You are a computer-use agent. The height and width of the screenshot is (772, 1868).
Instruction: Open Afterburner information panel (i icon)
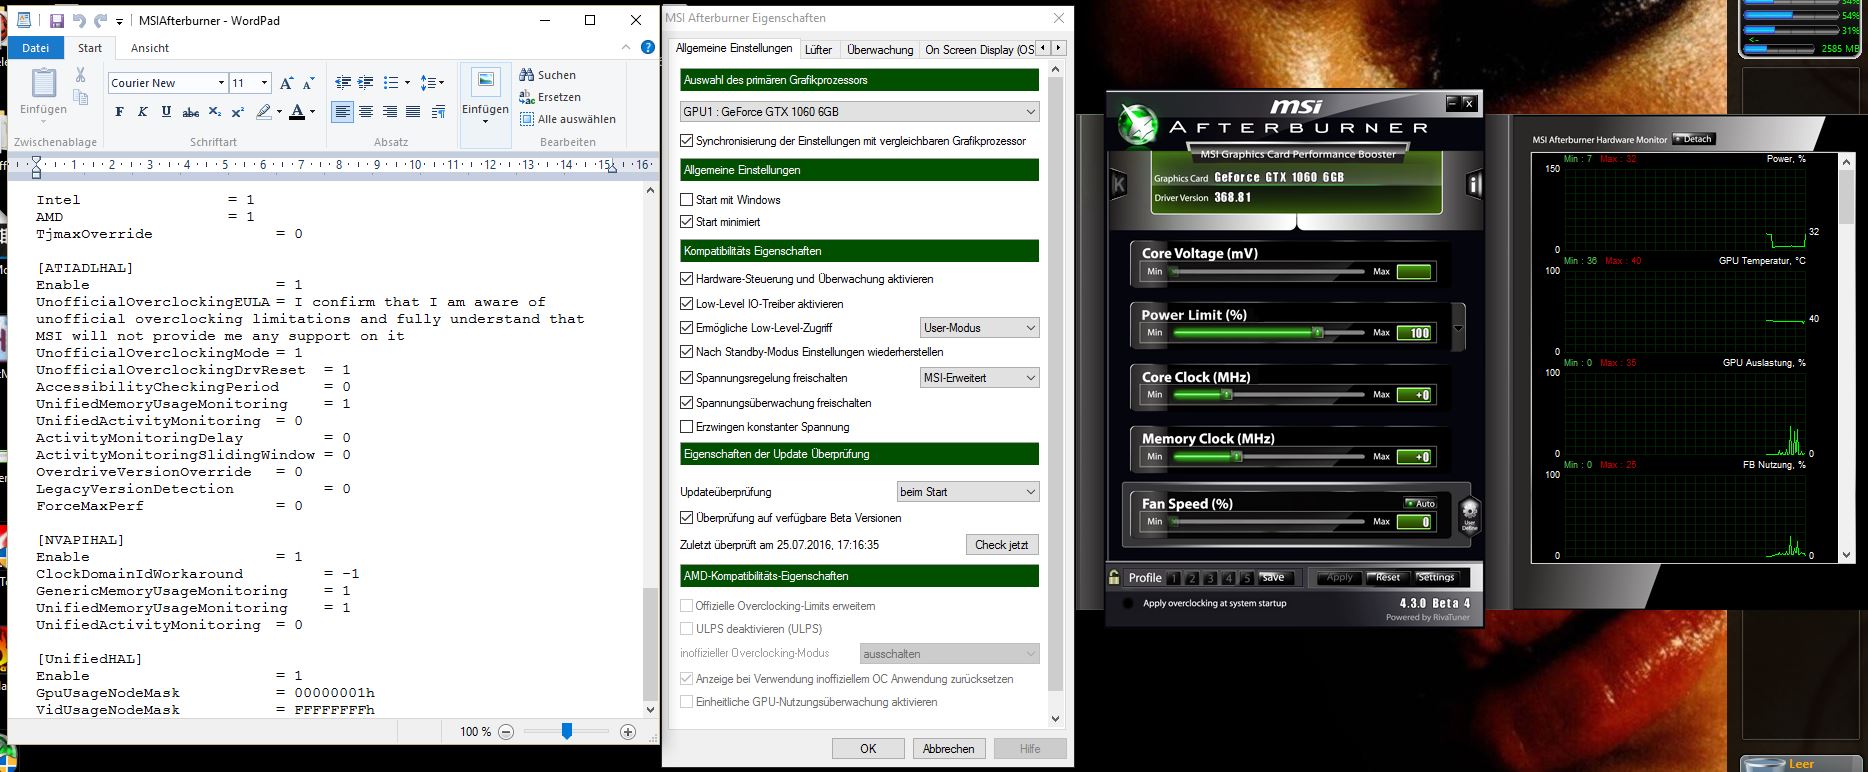click(1473, 184)
